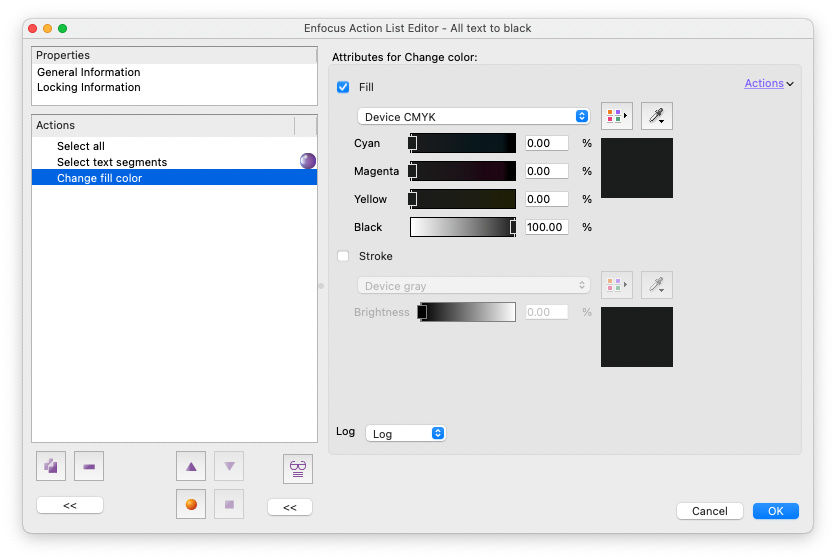The height and width of the screenshot is (560, 836).
Task: Click the Fill color preview swatch
Action: pyautogui.click(x=637, y=168)
